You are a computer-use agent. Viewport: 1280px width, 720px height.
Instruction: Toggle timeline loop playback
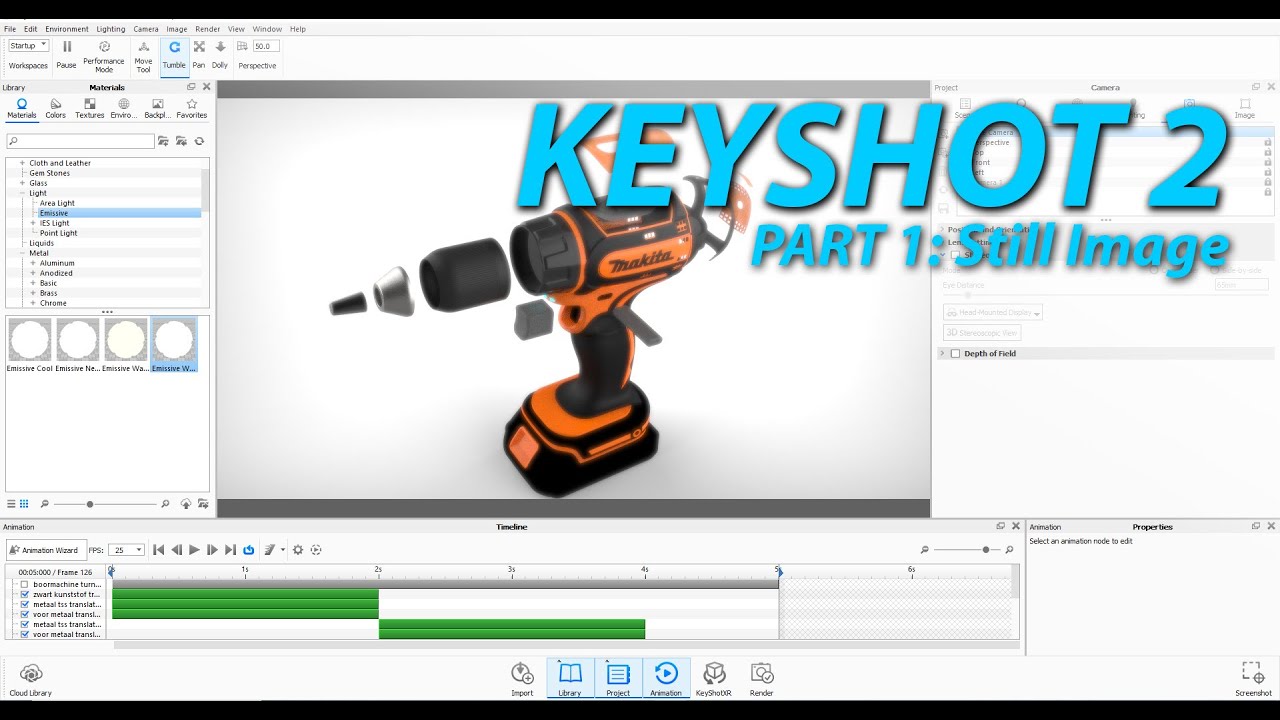(249, 550)
